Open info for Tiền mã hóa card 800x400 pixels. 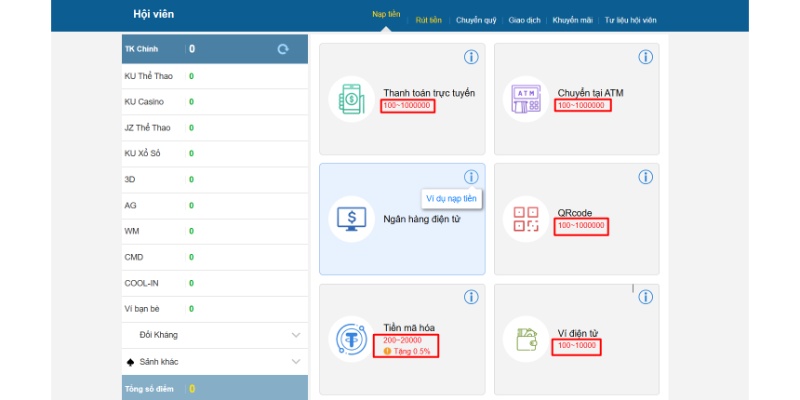(x=471, y=297)
